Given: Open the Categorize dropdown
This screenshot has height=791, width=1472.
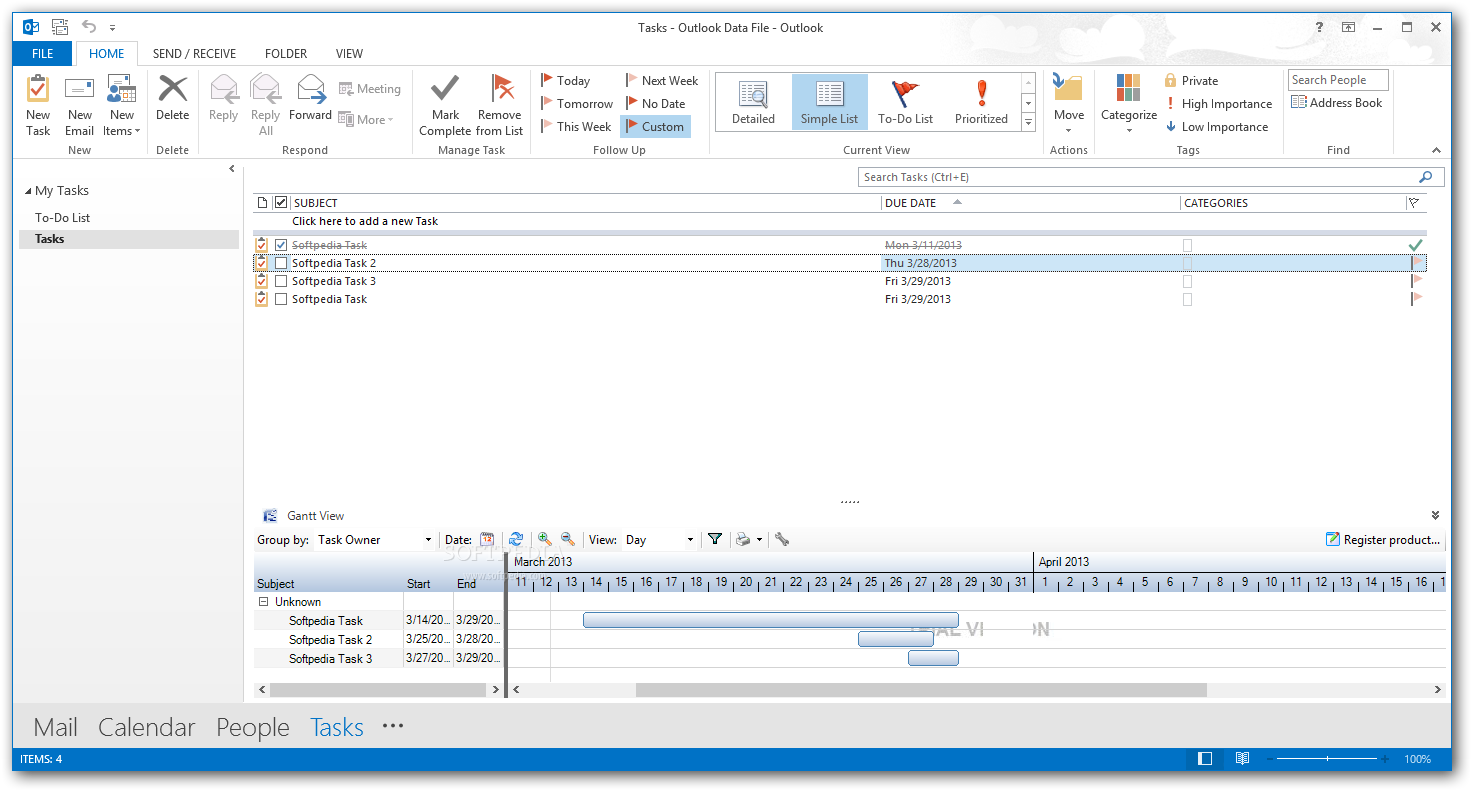Looking at the screenshot, I should 1129,106.
